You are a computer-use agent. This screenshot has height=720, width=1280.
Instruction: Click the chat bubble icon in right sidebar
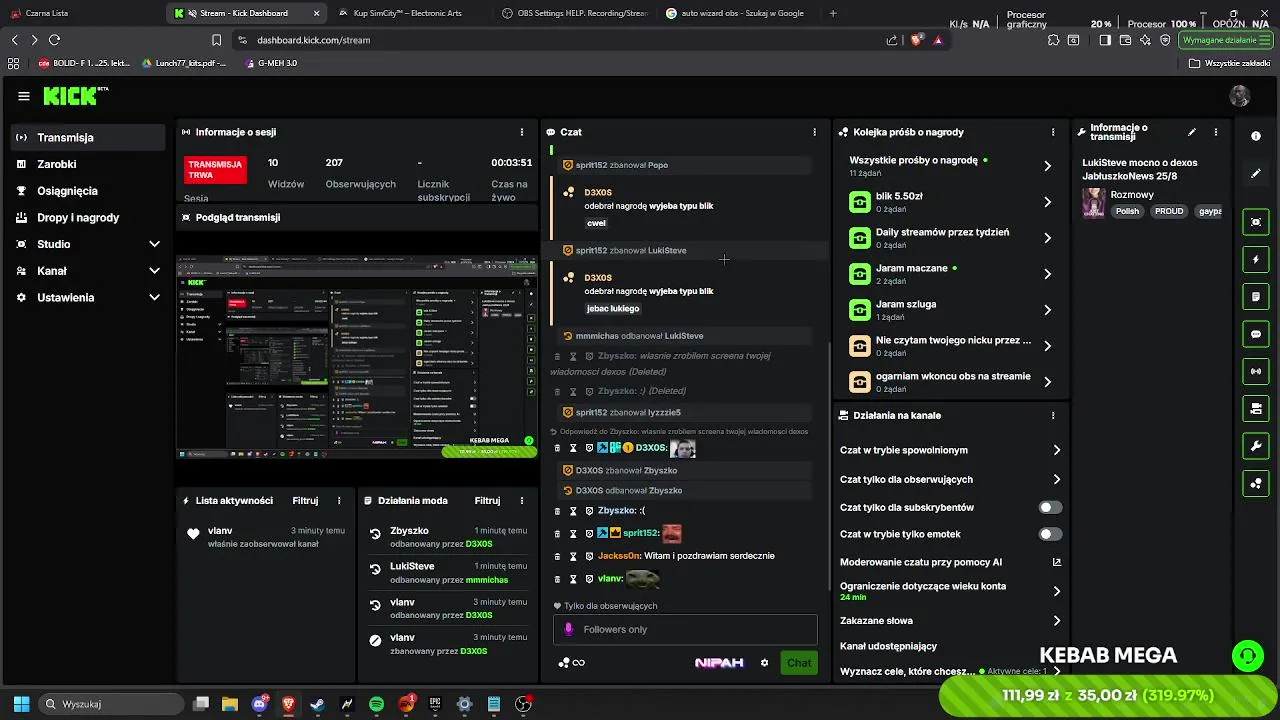tap(1256, 334)
